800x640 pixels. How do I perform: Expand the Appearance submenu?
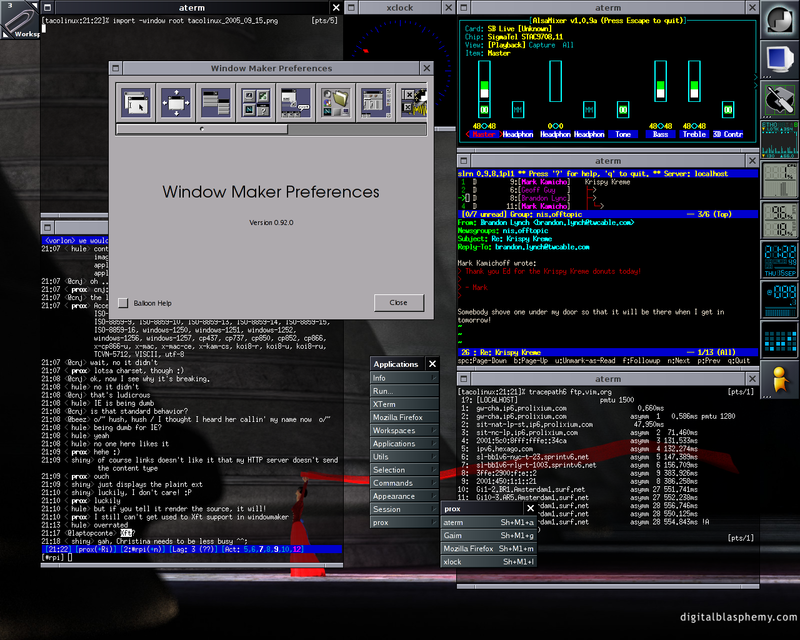pyautogui.click(x=404, y=496)
